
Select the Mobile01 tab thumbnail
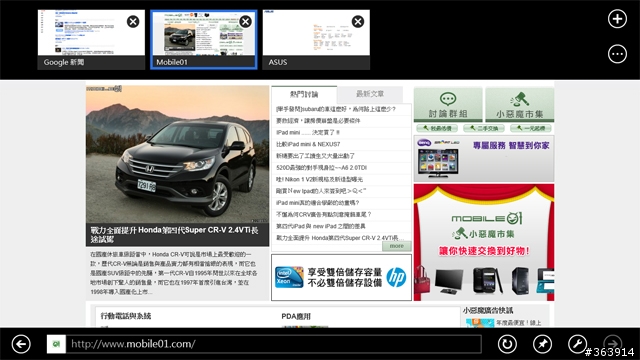point(204,39)
